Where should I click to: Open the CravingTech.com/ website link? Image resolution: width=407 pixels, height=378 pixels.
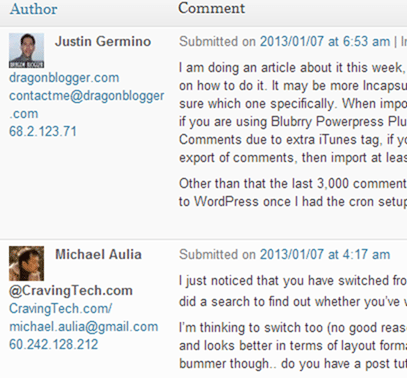click(61, 308)
